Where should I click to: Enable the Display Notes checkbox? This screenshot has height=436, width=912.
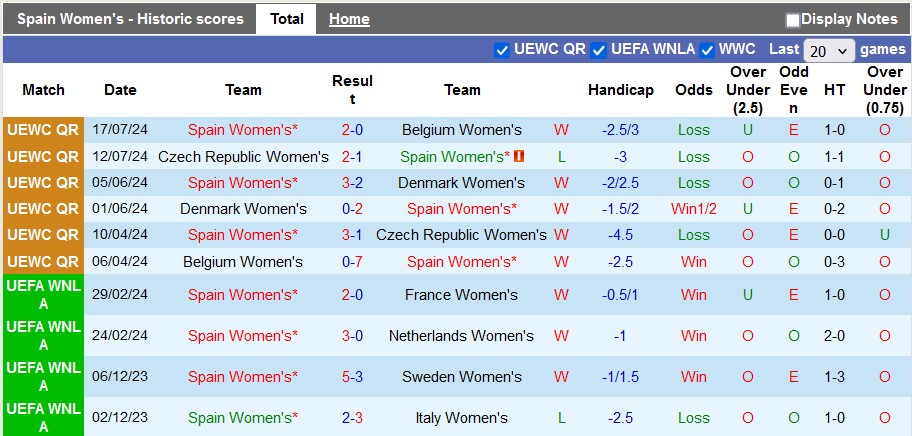(x=793, y=20)
